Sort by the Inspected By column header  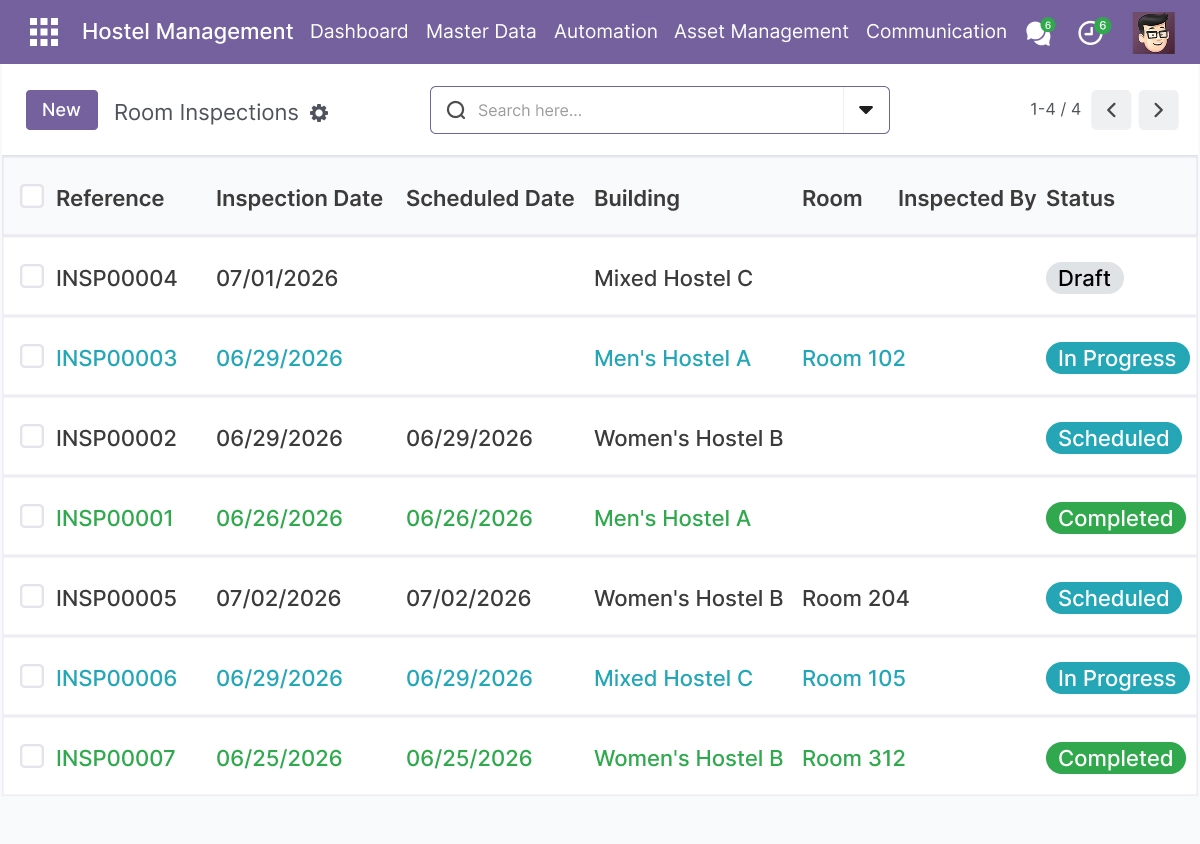(967, 198)
